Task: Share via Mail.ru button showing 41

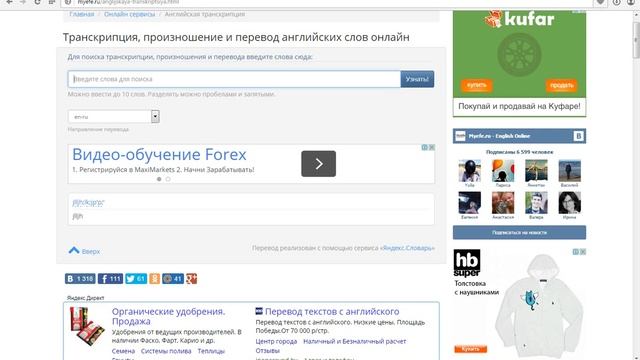Action: pos(173,279)
